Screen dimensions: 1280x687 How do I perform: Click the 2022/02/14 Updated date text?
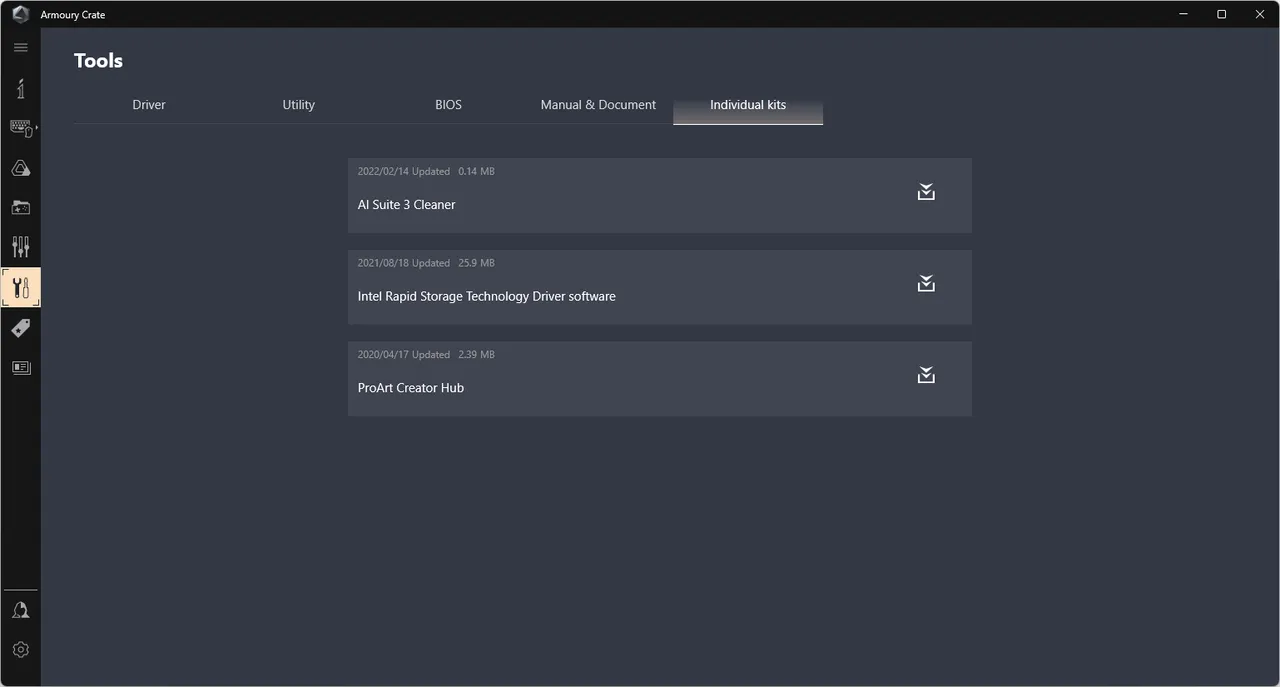point(404,172)
